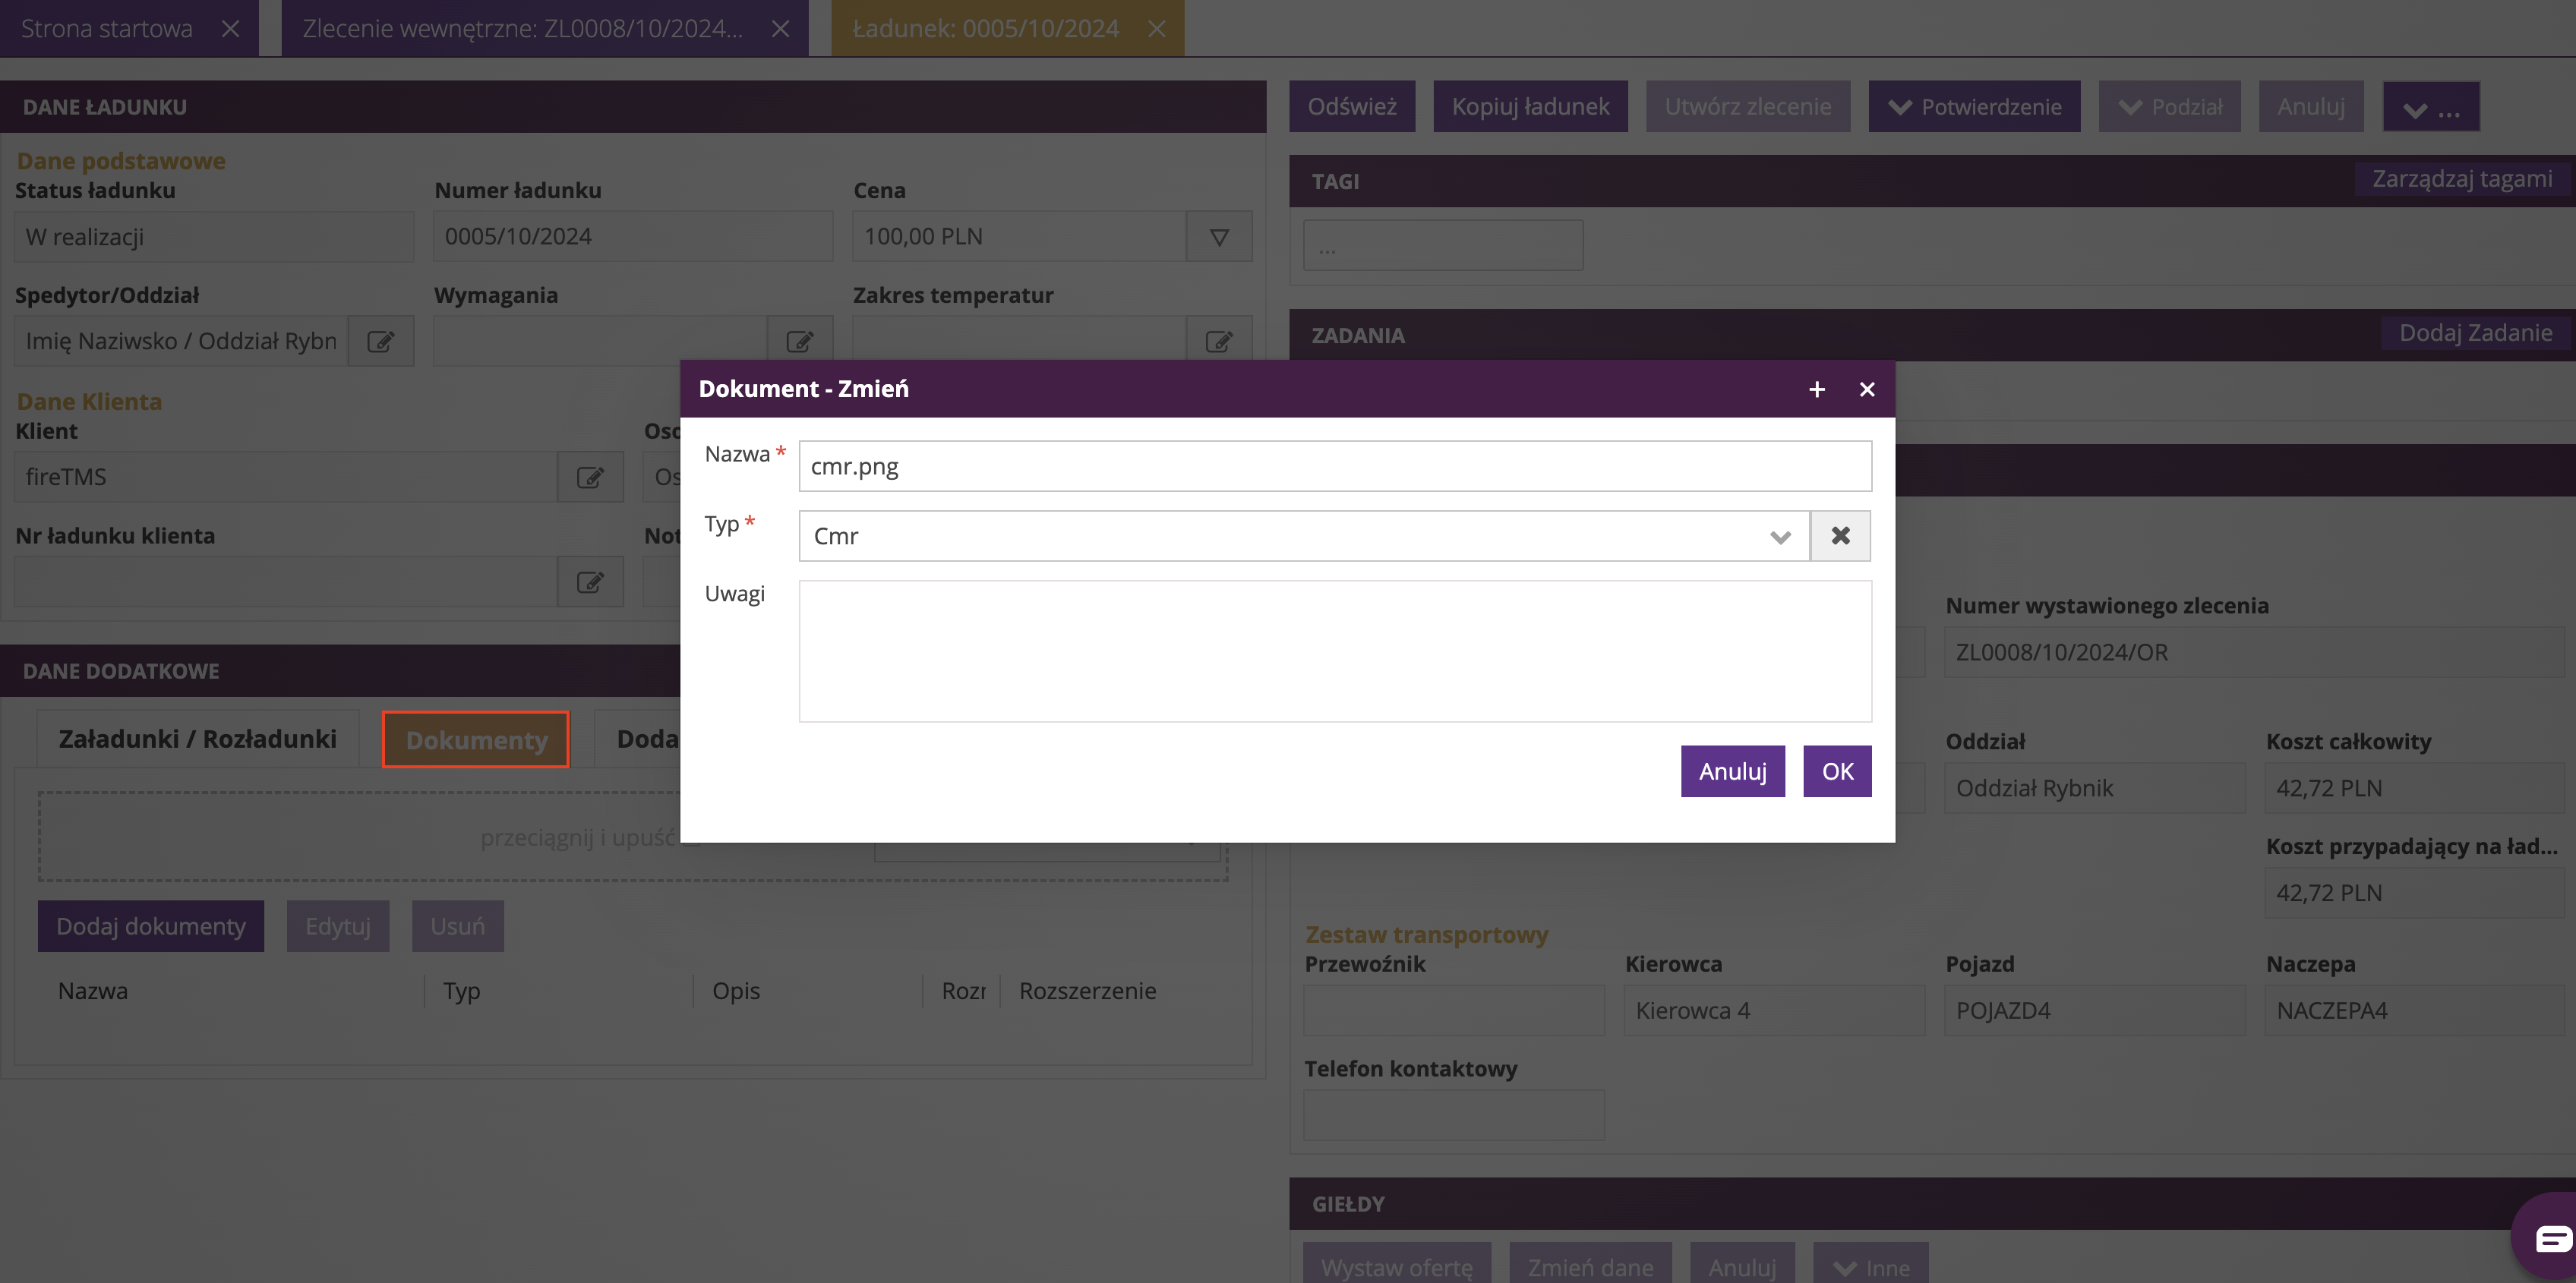The height and width of the screenshot is (1283, 2576).
Task: Switch to Zlecenie wewnętrzne ZL0008/10/2024 tab
Action: [x=523, y=29]
